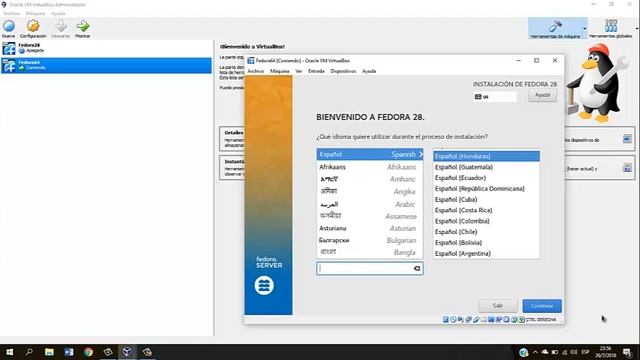Select Español (Argentina) locale
The image size is (640, 360).
coord(487,253)
